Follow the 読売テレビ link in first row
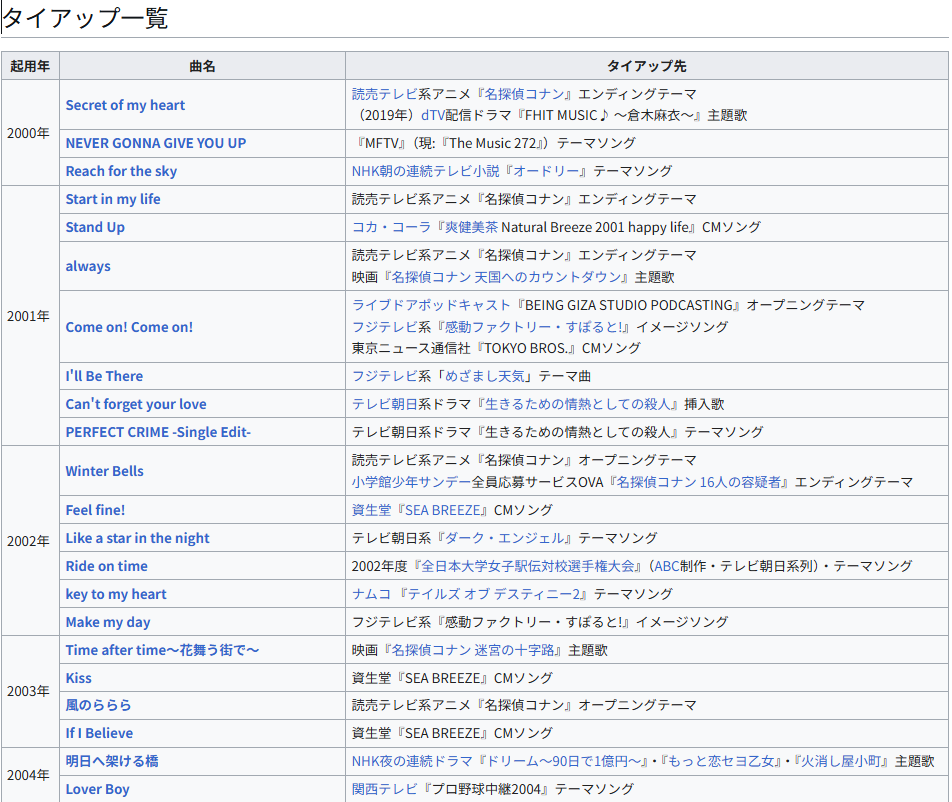The width and height of the screenshot is (952, 802). [x=384, y=94]
